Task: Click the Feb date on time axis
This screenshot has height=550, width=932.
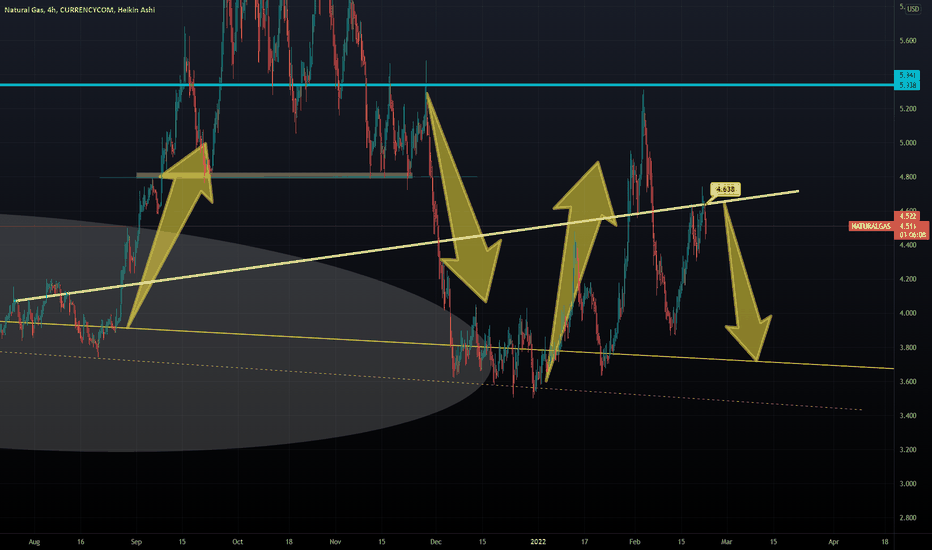Action: (x=635, y=542)
